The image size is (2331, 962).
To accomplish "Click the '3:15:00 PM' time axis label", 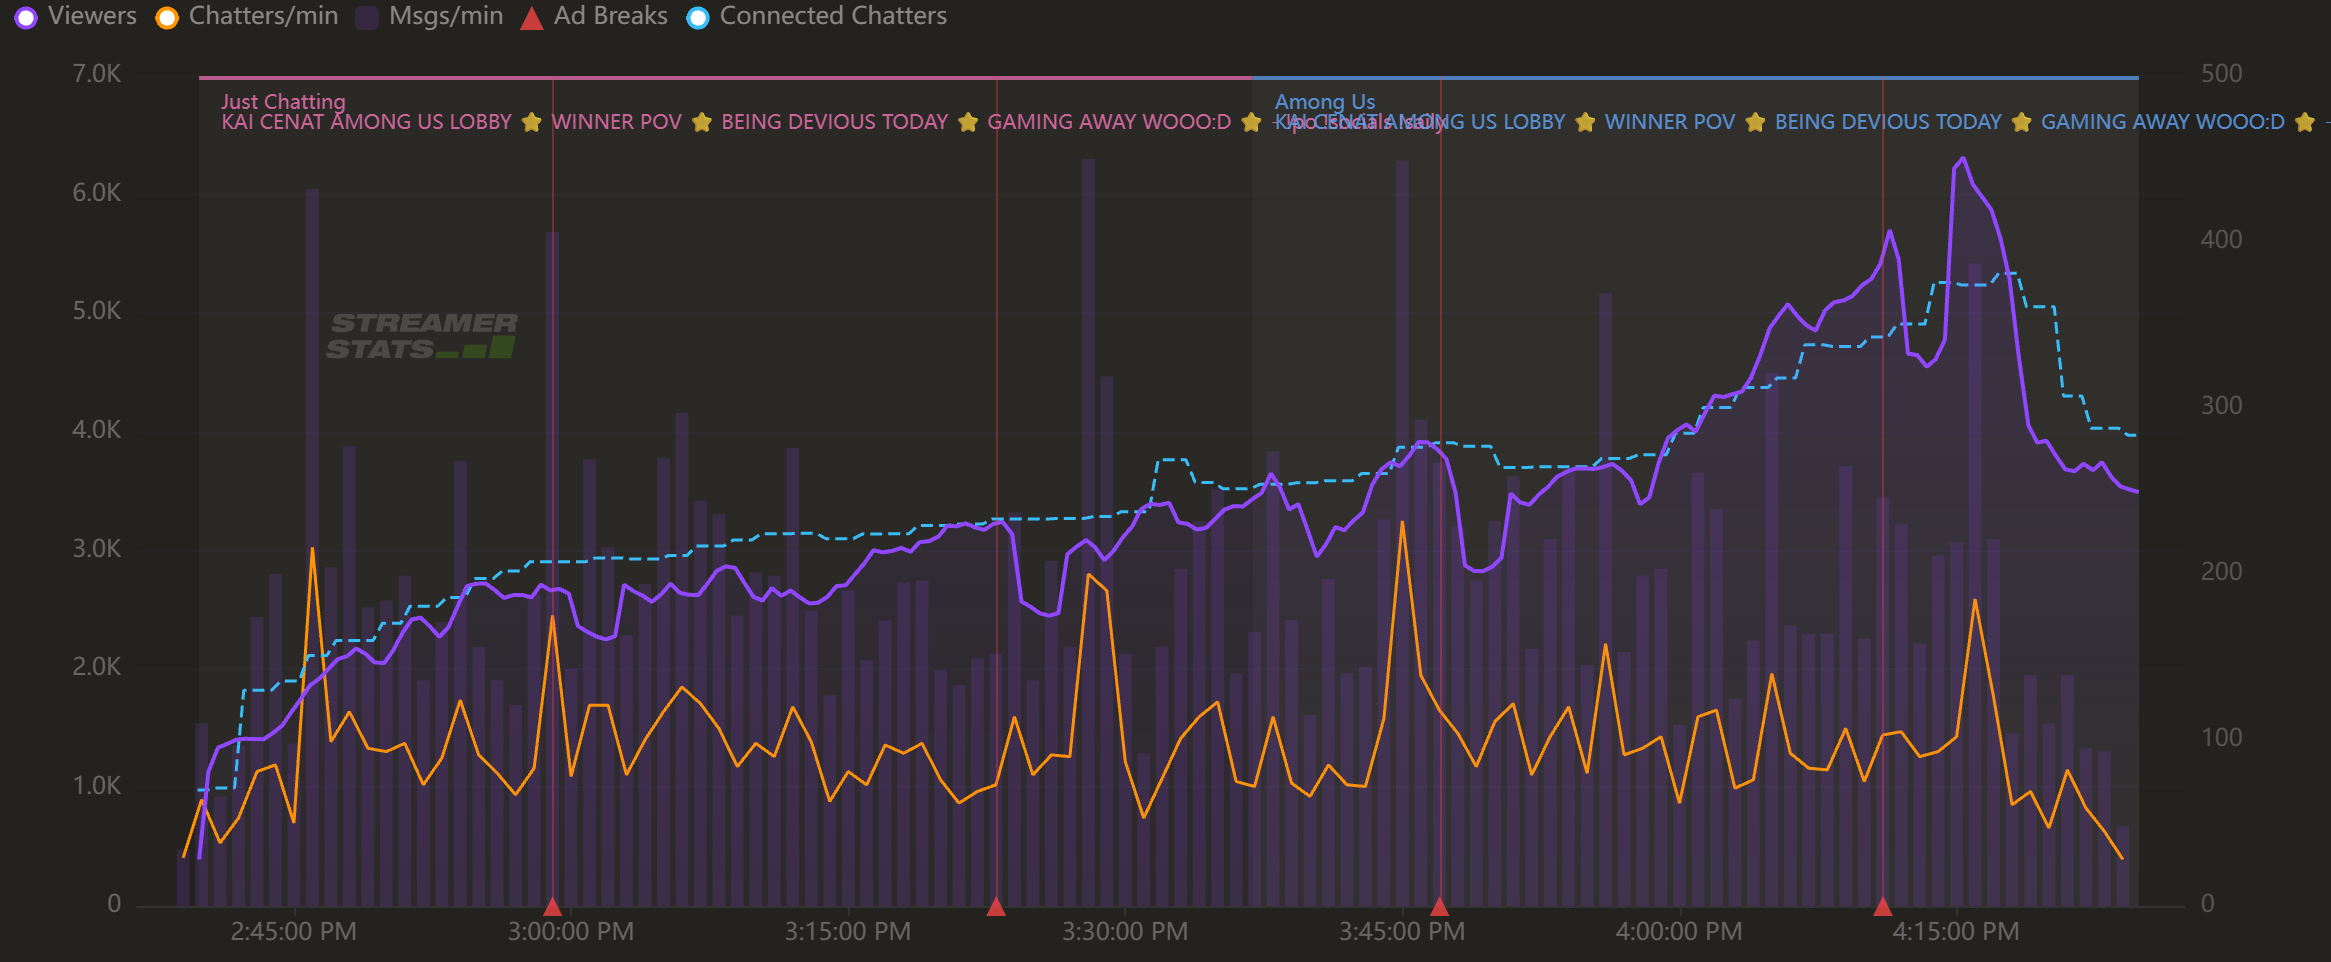I will 847,932.
